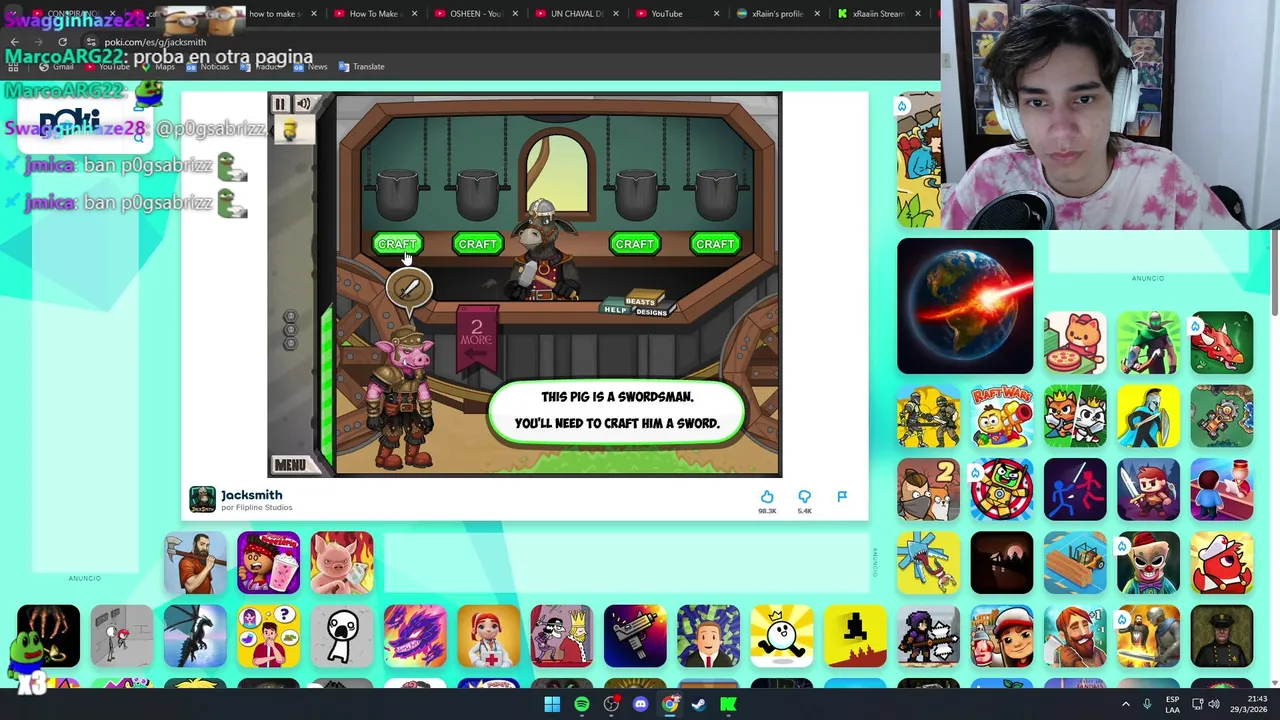Viewport: 1280px width, 720px height.
Task: Open the Gmail bookmark
Action: pyautogui.click(x=56, y=66)
